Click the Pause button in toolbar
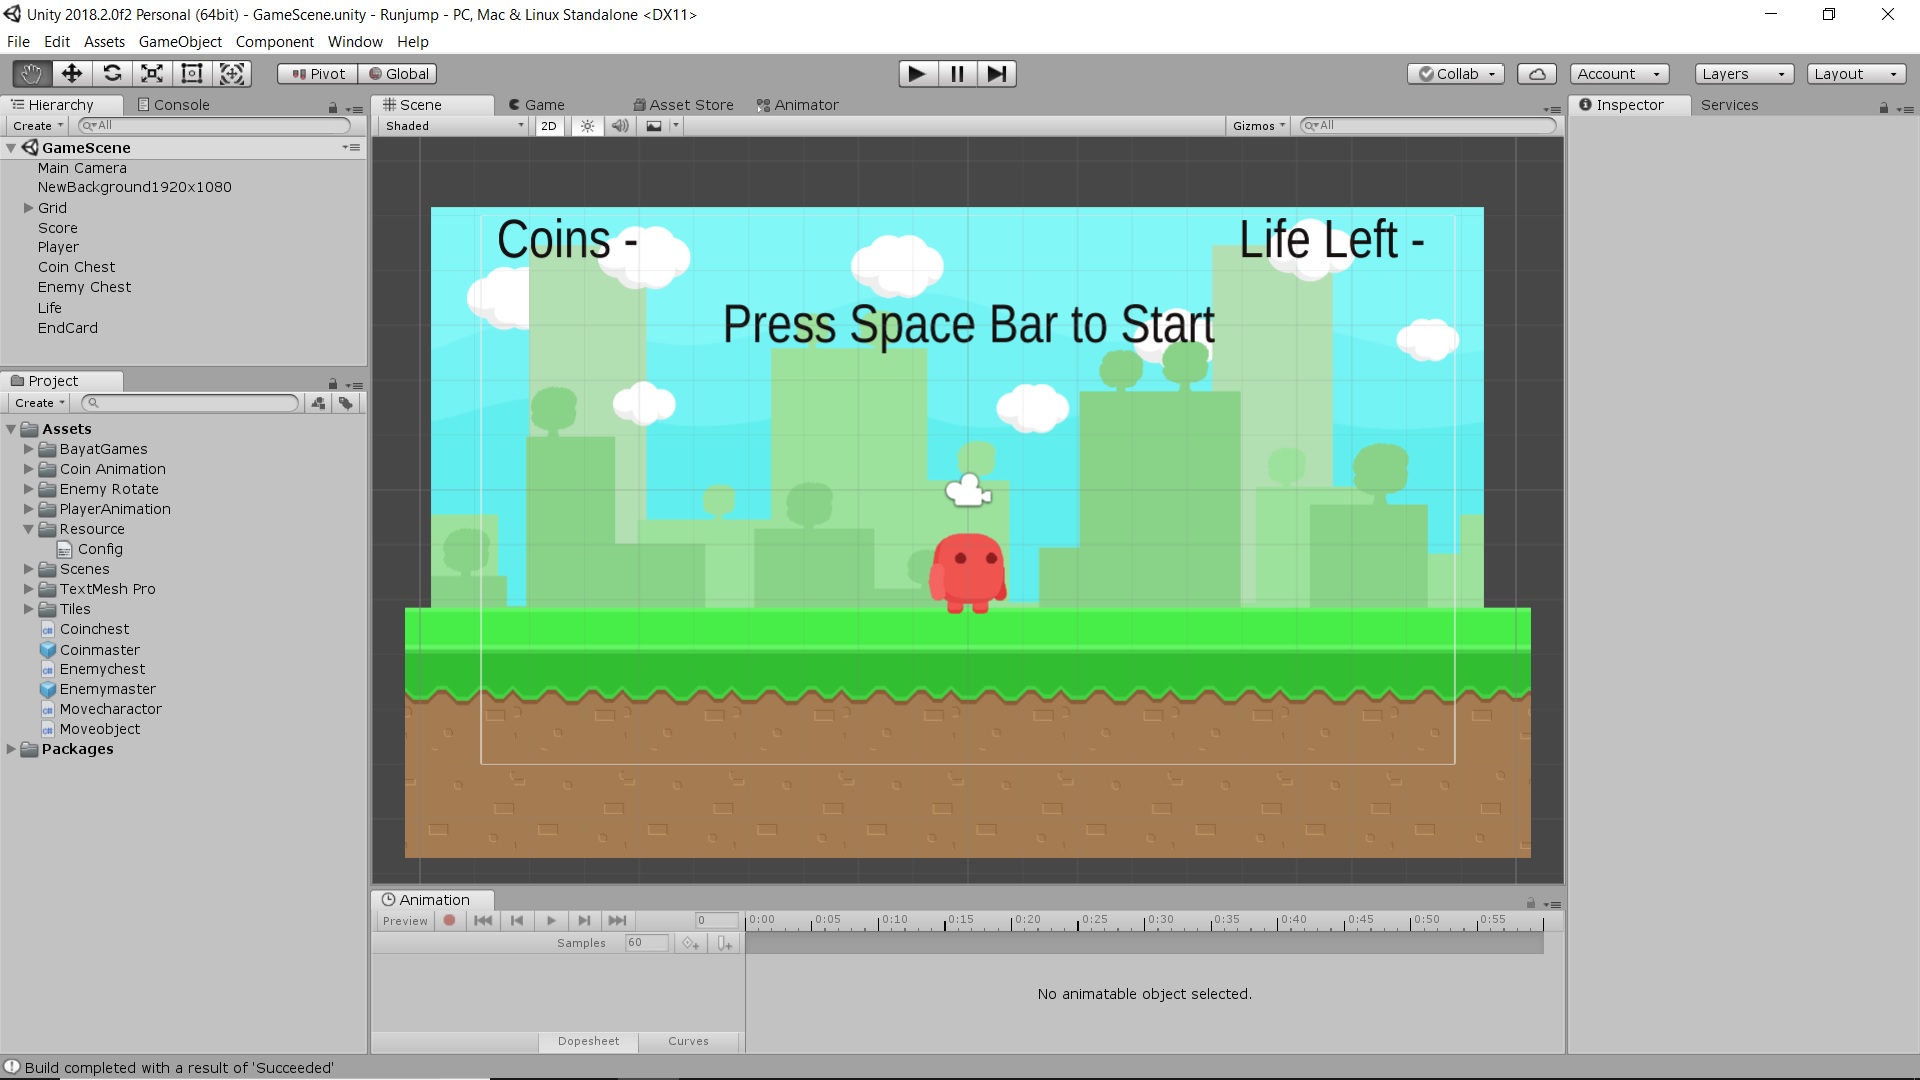This screenshot has width=1920, height=1080. pyautogui.click(x=957, y=73)
